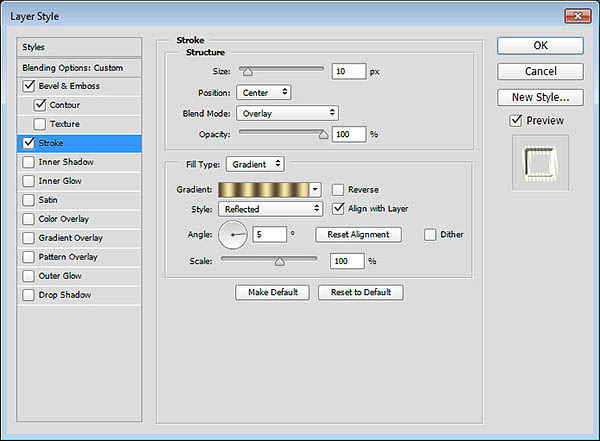Enable the Inner Glow checkbox
600x441 pixels.
(29, 181)
